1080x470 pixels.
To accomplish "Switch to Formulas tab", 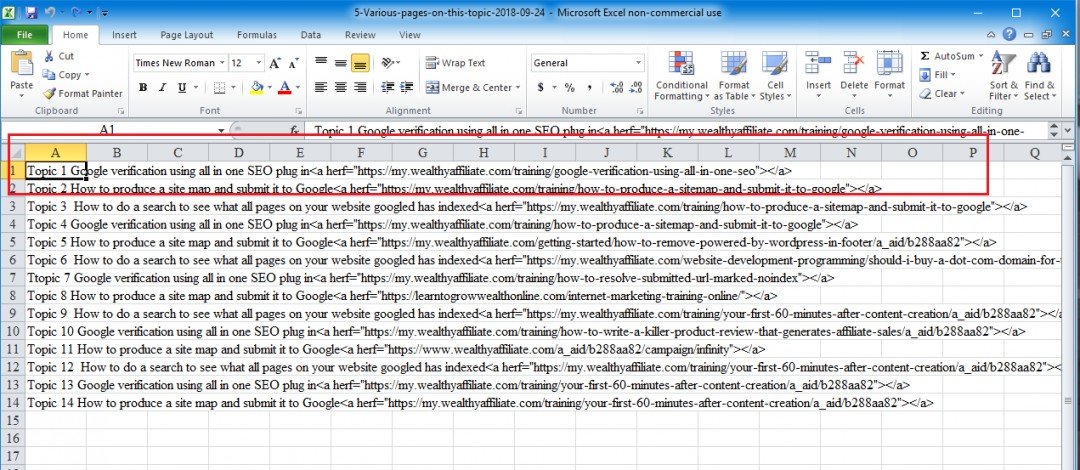I will coord(257,34).
